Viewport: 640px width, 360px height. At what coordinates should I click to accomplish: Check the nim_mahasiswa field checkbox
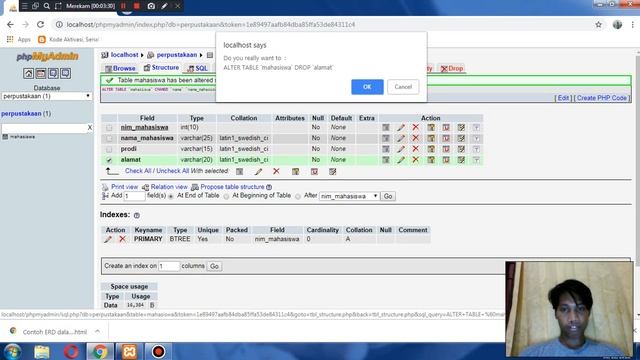coord(109,128)
